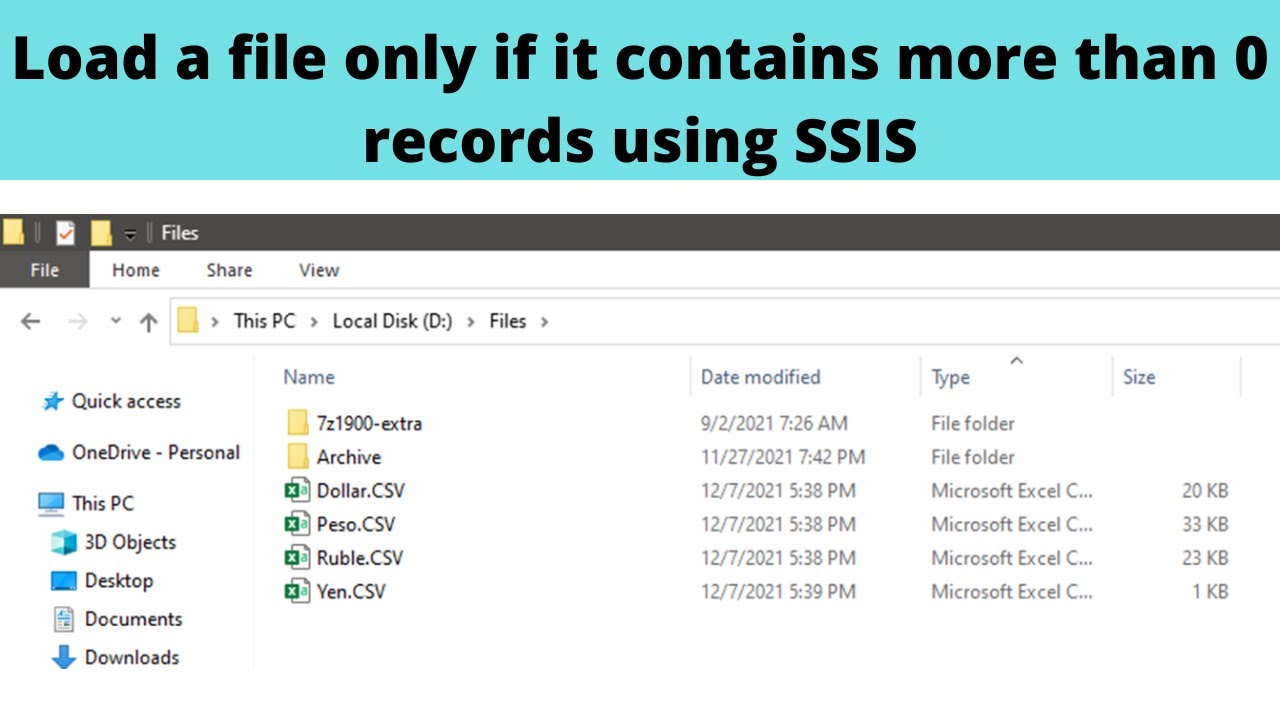
Task: Select the Yen.CSV Excel file icon
Action: (x=297, y=591)
